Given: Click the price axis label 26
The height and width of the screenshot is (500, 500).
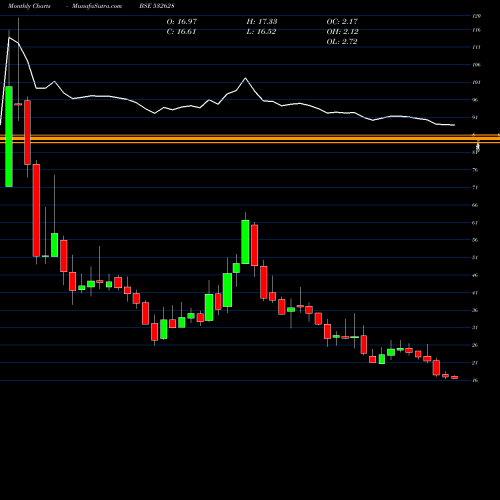Looking at the screenshot, I should 476,345.
